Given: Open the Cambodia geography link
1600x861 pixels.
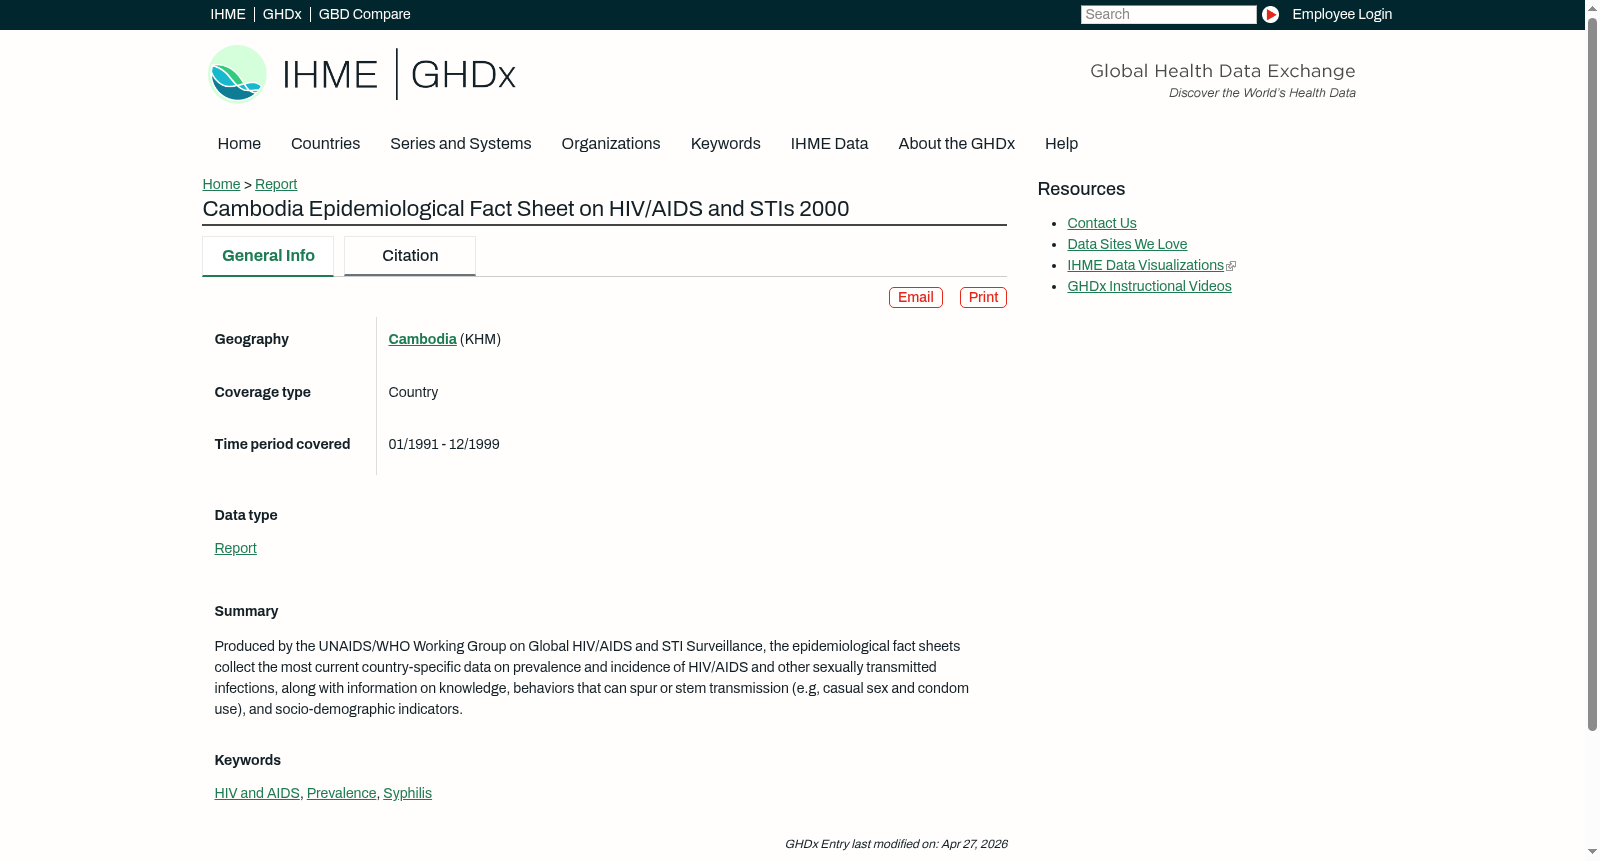Looking at the screenshot, I should coord(422,340).
